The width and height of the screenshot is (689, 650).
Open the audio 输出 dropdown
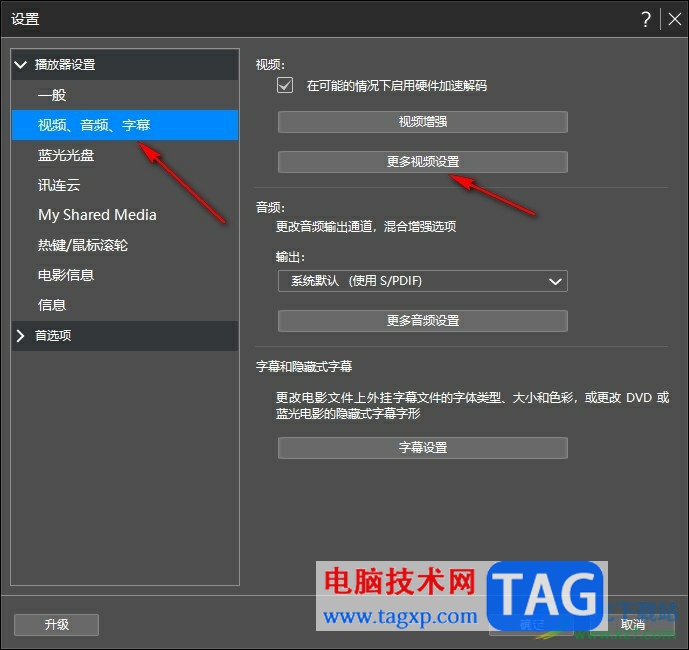pos(423,281)
